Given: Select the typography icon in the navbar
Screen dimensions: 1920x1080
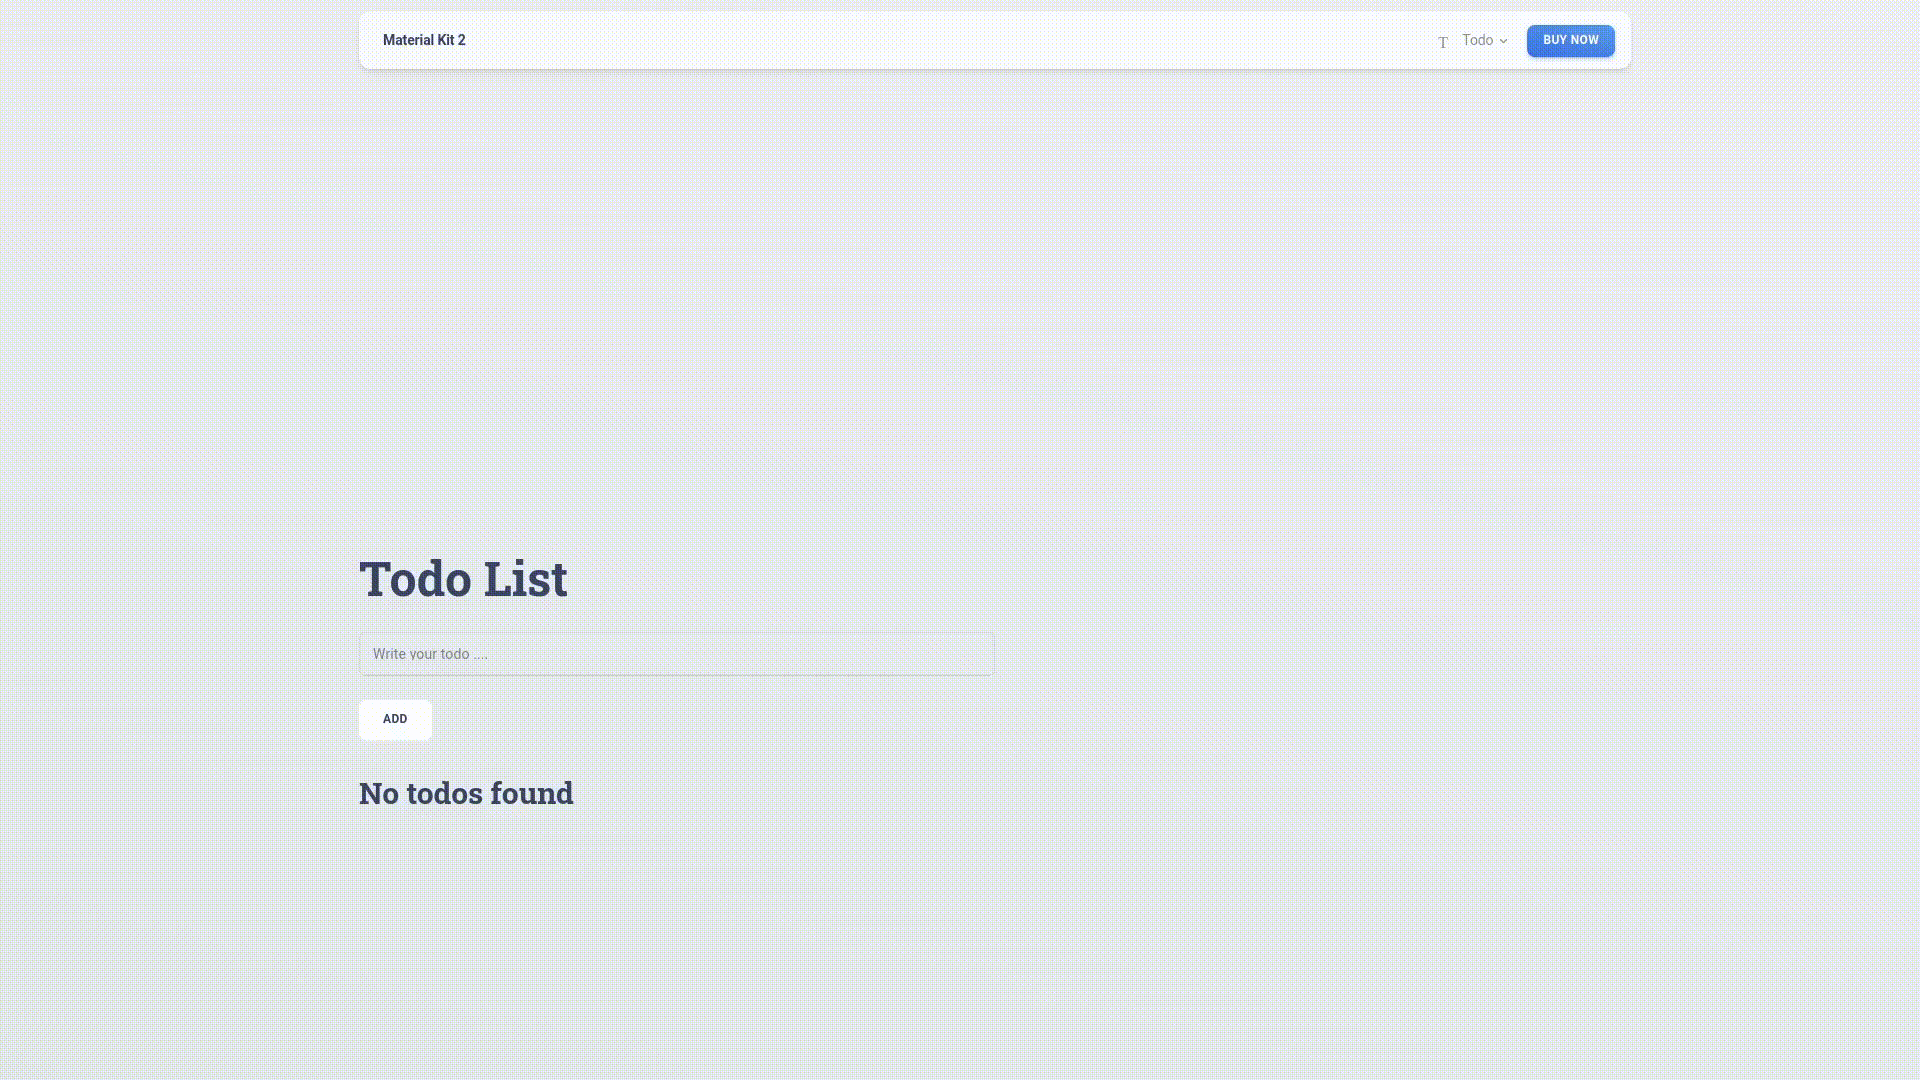Looking at the screenshot, I should click(1443, 42).
